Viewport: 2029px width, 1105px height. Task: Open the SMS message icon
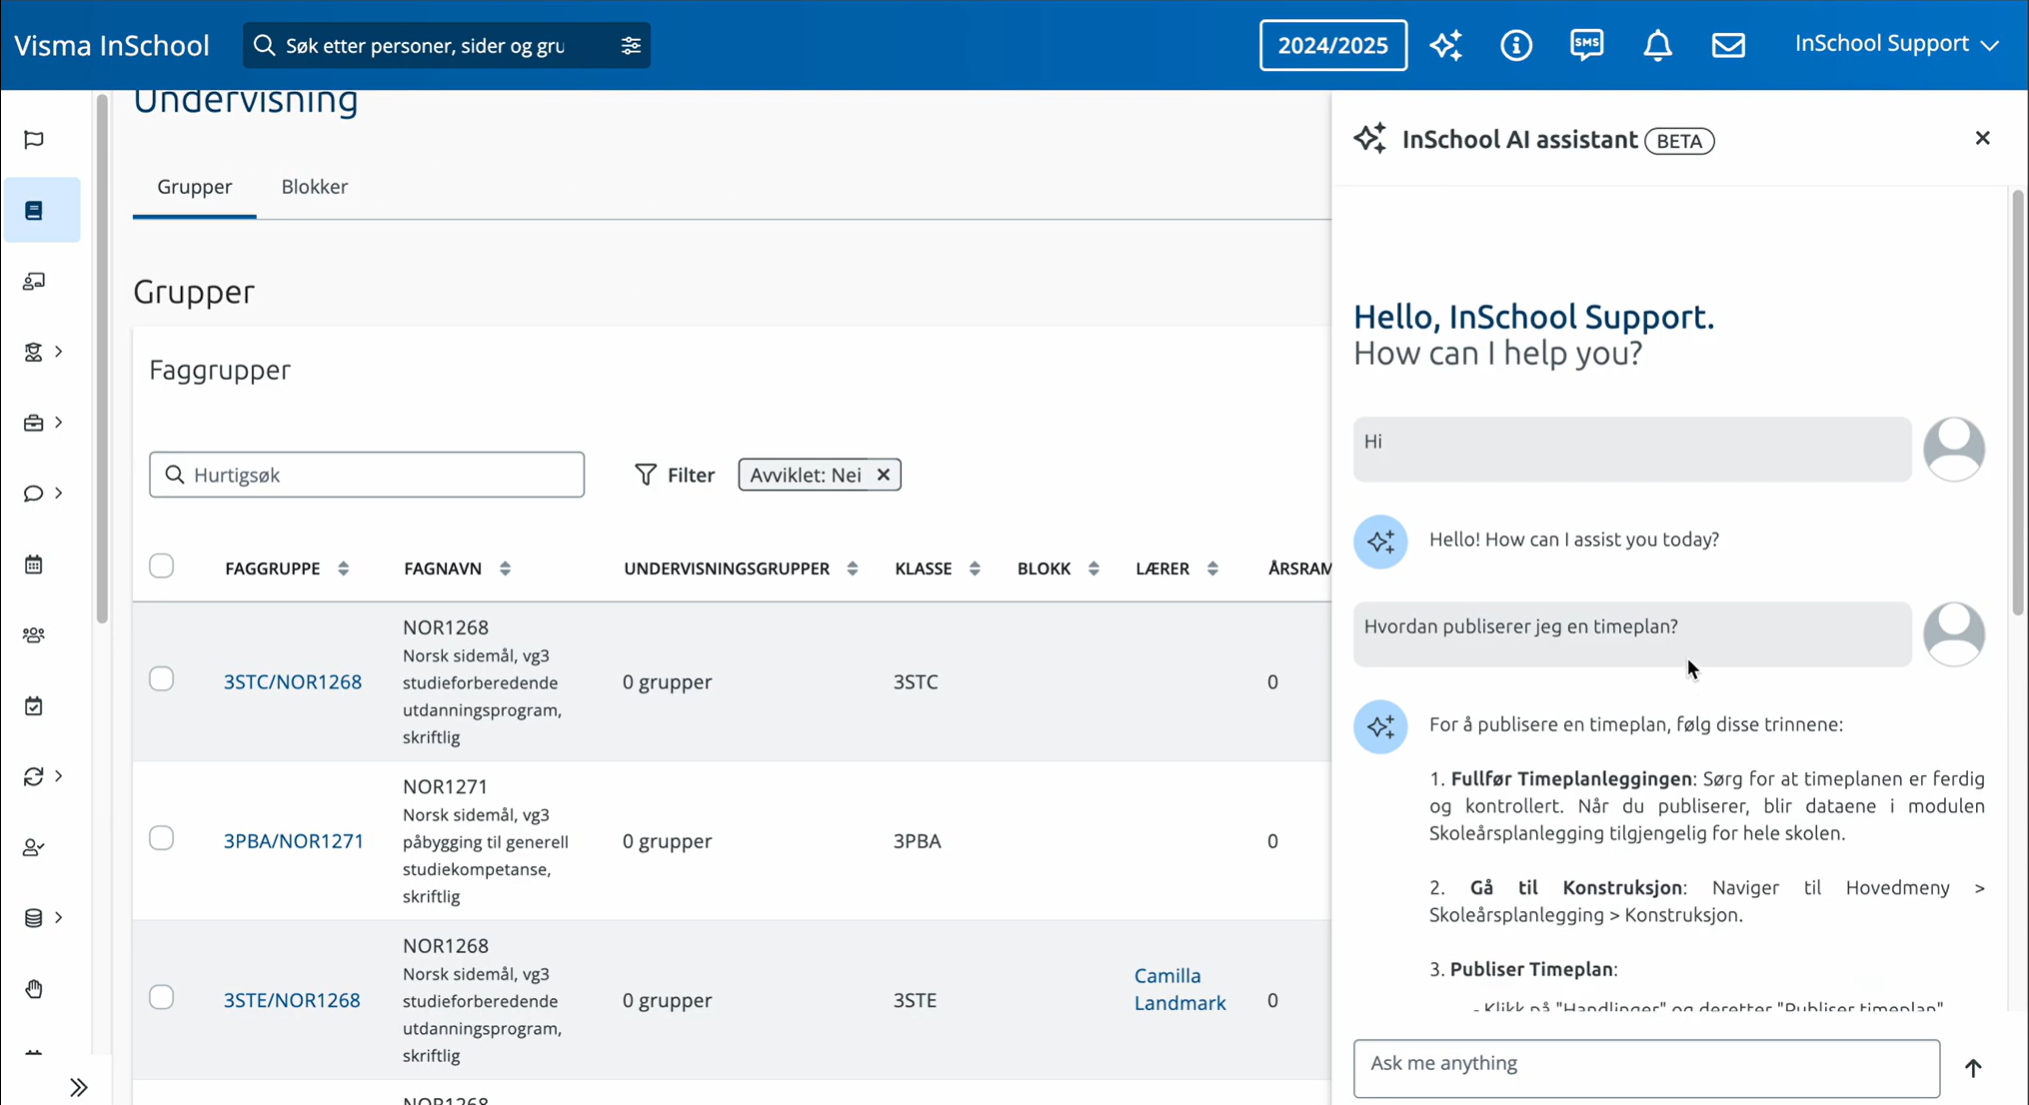pyautogui.click(x=1587, y=45)
